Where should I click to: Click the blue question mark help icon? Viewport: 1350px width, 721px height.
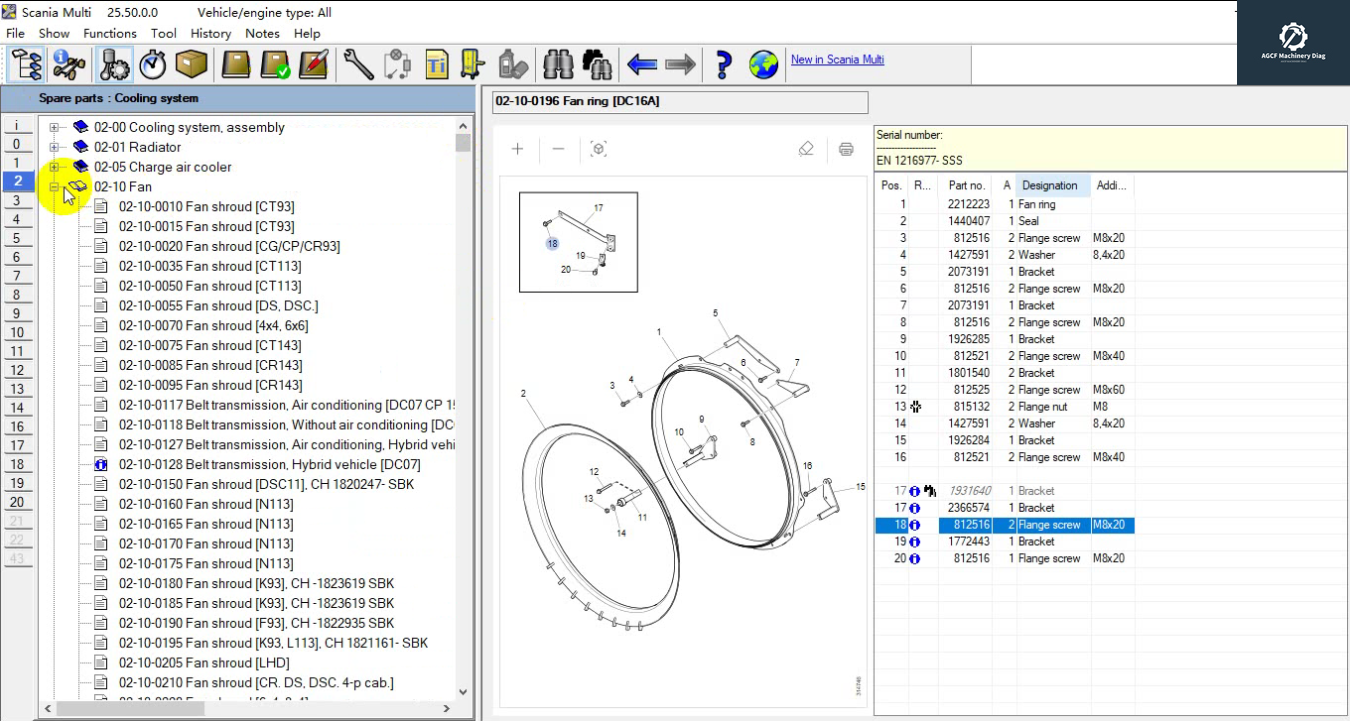723,65
